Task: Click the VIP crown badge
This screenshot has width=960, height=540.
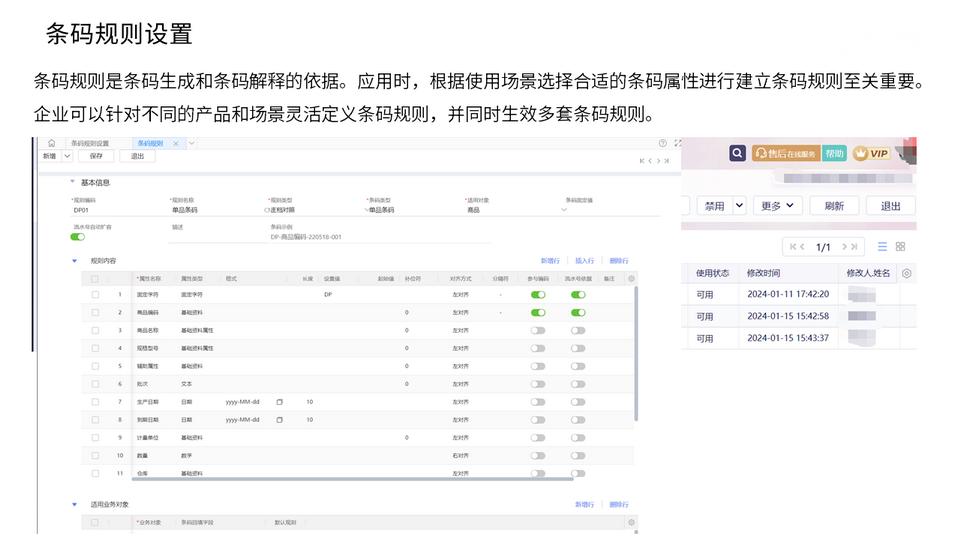Action: click(870, 153)
